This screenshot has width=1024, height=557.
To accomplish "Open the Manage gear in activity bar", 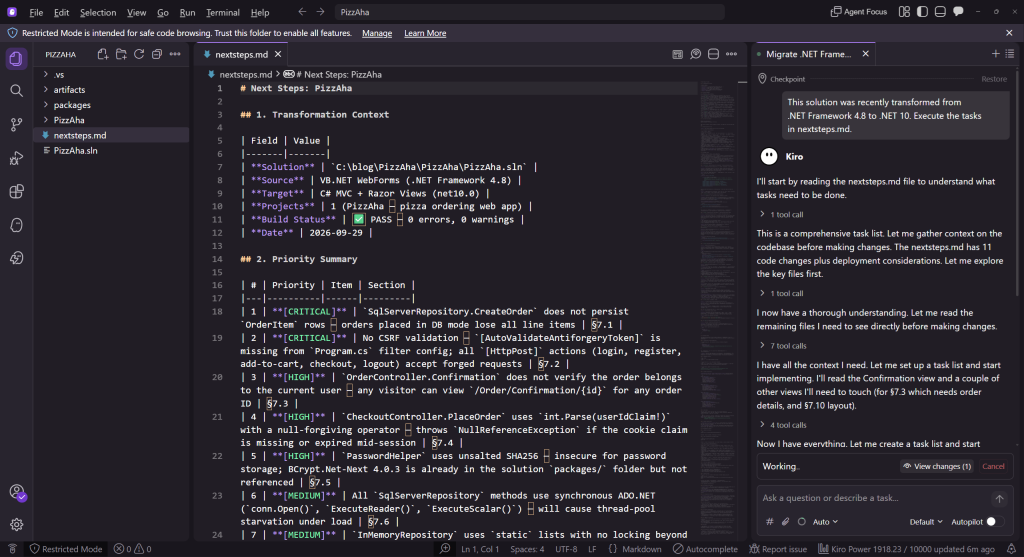I will point(16,524).
